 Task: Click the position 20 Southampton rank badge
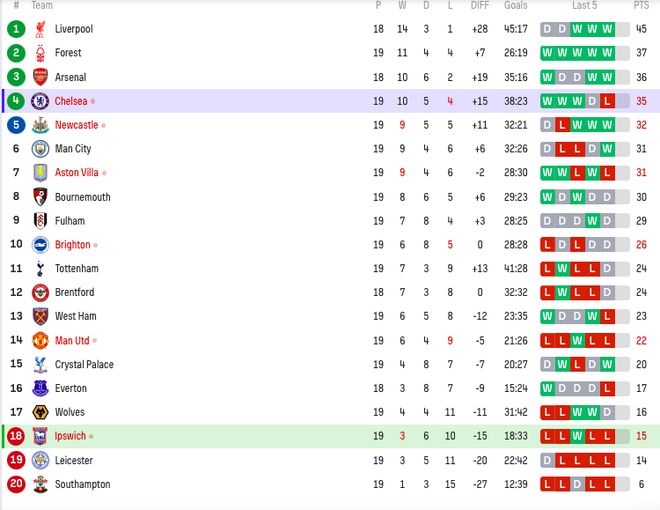[16, 484]
